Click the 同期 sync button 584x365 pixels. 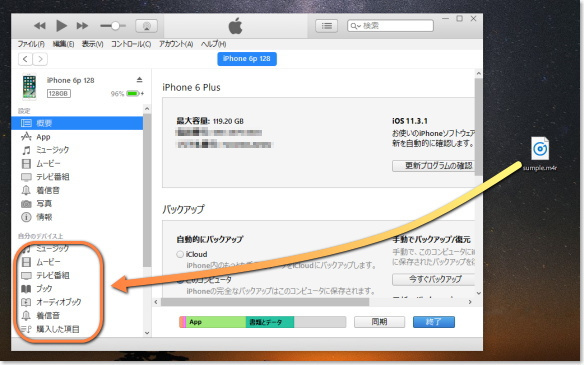point(379,322)
